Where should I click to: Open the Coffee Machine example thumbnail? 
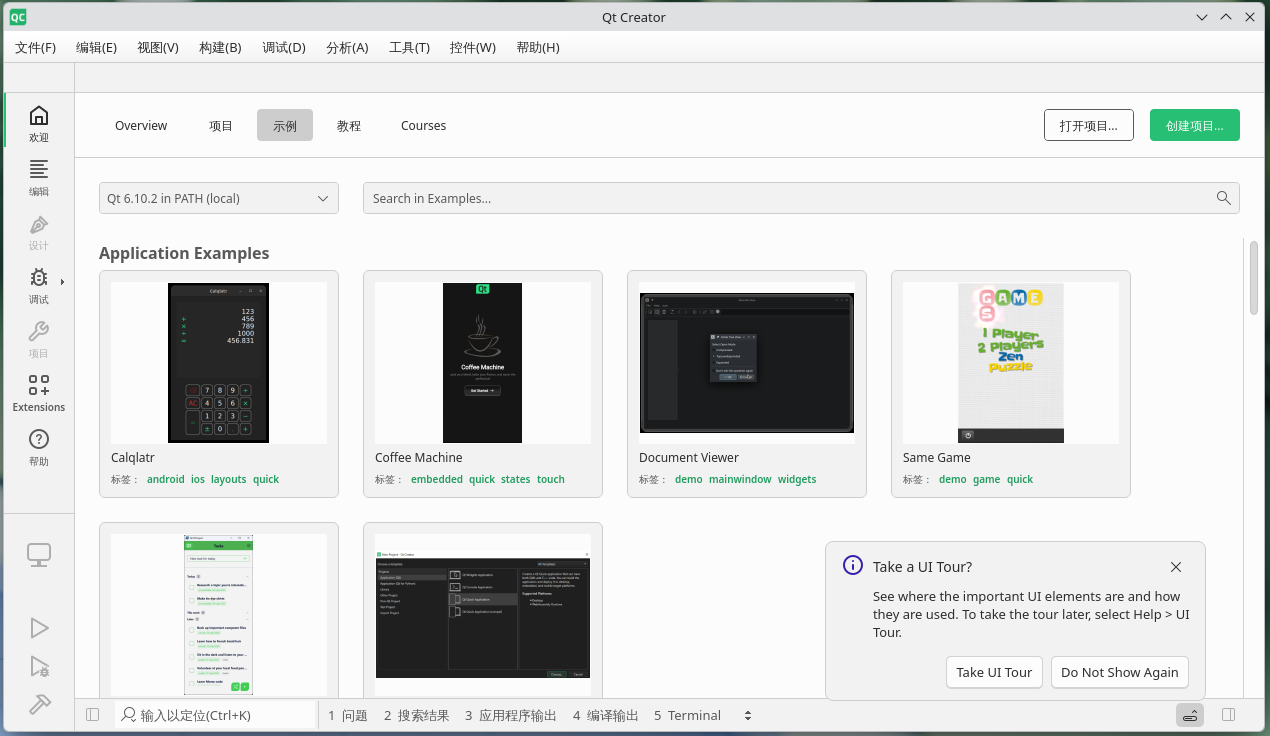click(x=483, y=362)
